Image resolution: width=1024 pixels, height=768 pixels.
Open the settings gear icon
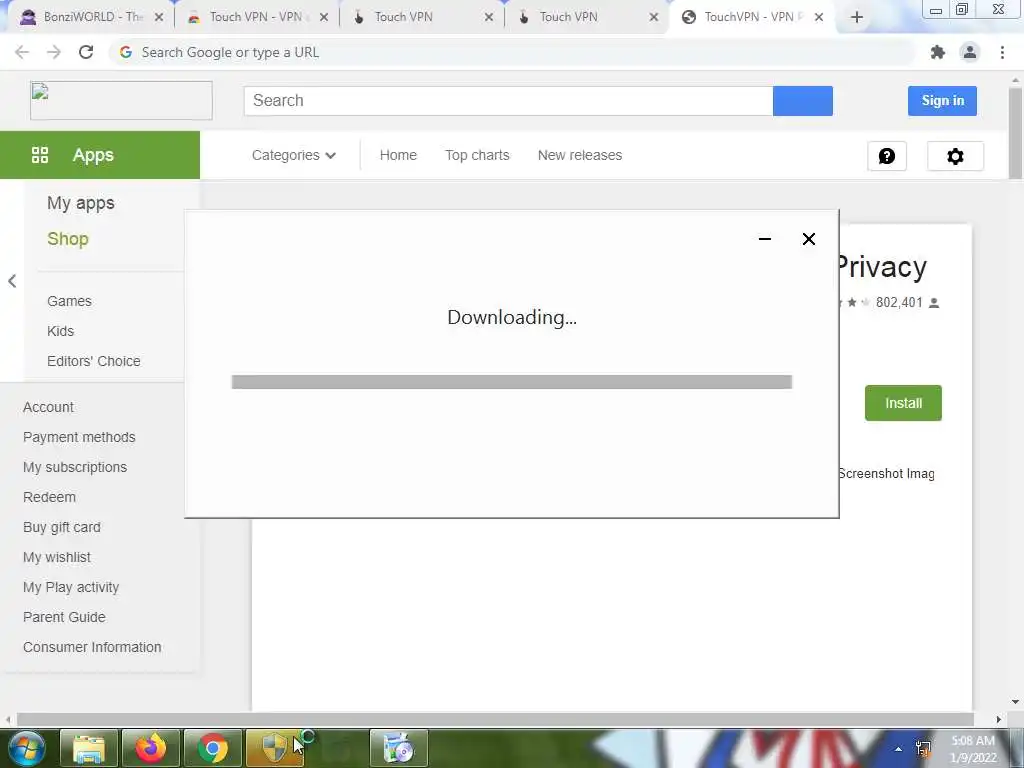(x=955, y=156)
